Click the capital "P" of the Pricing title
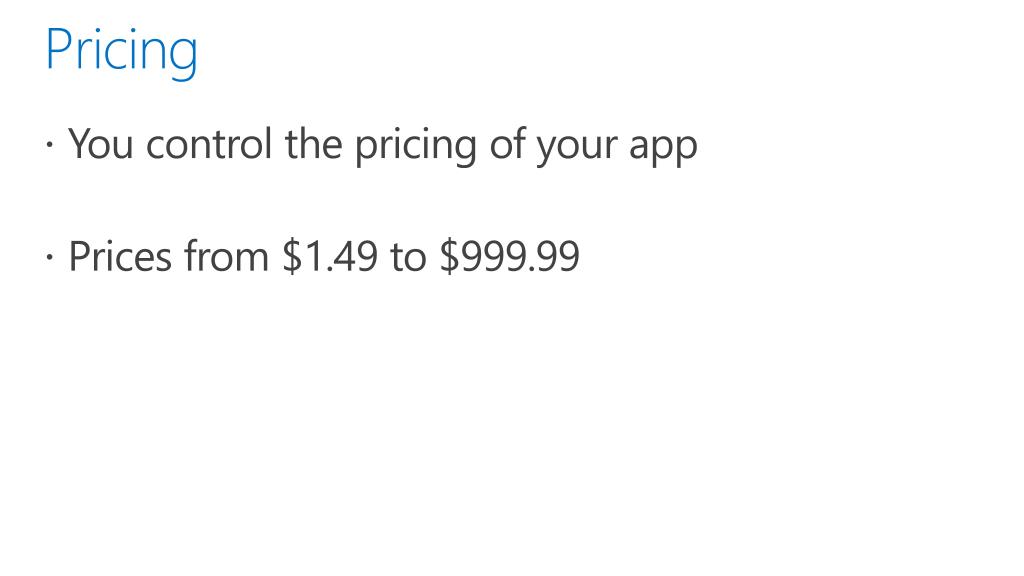The height and width of the screenshot is (576, 1024). tap(59, 49)
